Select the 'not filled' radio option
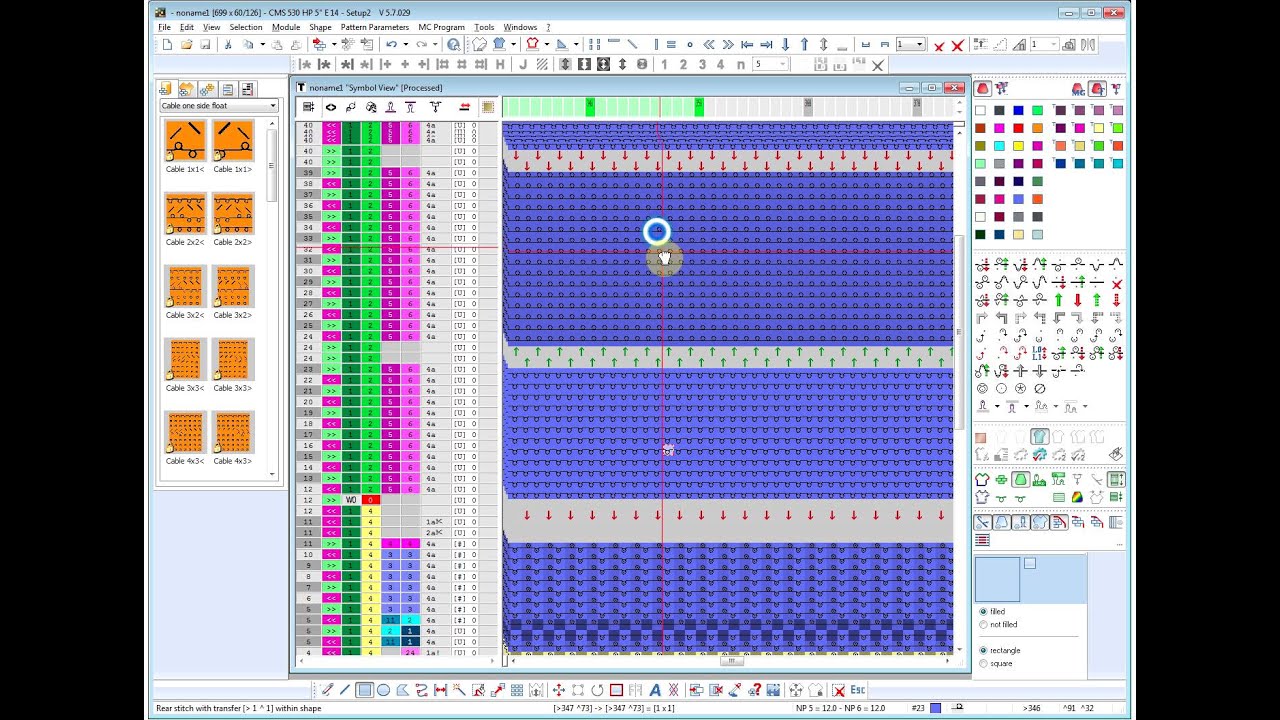Screen dimensions: 1280x720 [x=983, y=624]
